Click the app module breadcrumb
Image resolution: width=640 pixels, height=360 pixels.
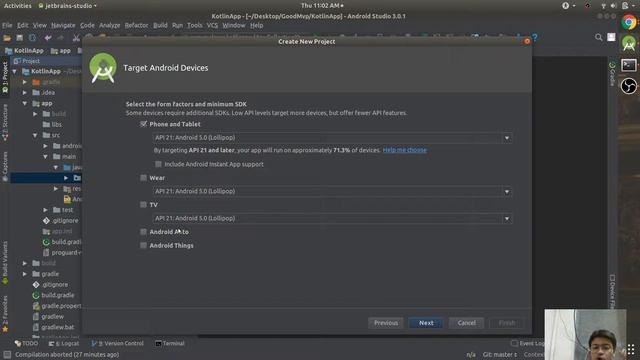[x=60, y=51]
